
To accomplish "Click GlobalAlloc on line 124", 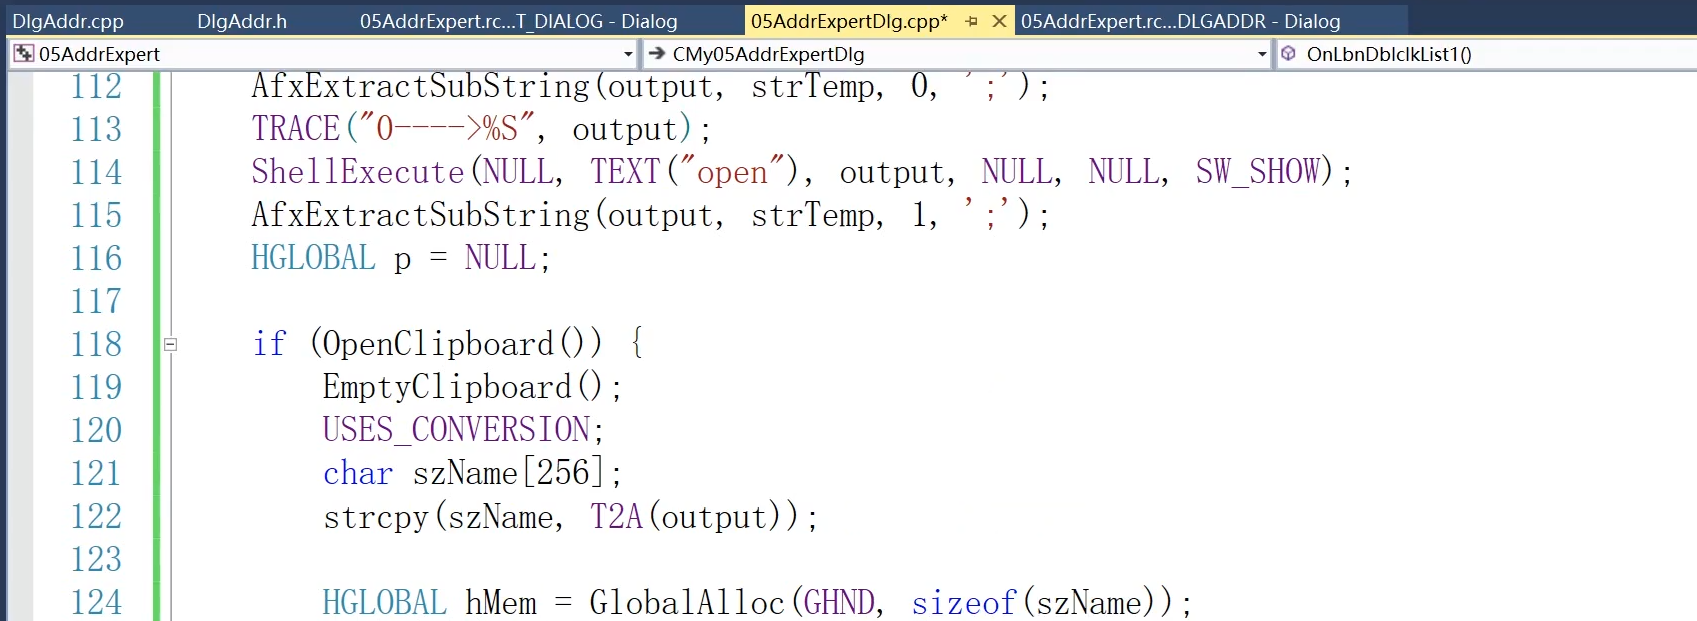I will coord(687,603).
